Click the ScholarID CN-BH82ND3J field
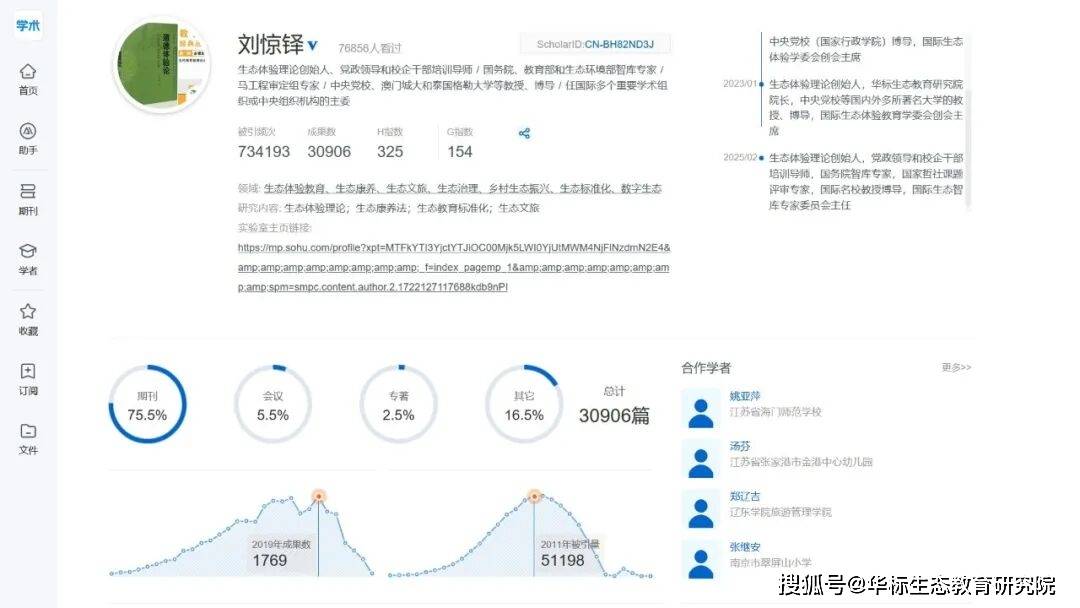Viewport: 1080px width, 608px height. pyautogui.click(x=595, y=44)
